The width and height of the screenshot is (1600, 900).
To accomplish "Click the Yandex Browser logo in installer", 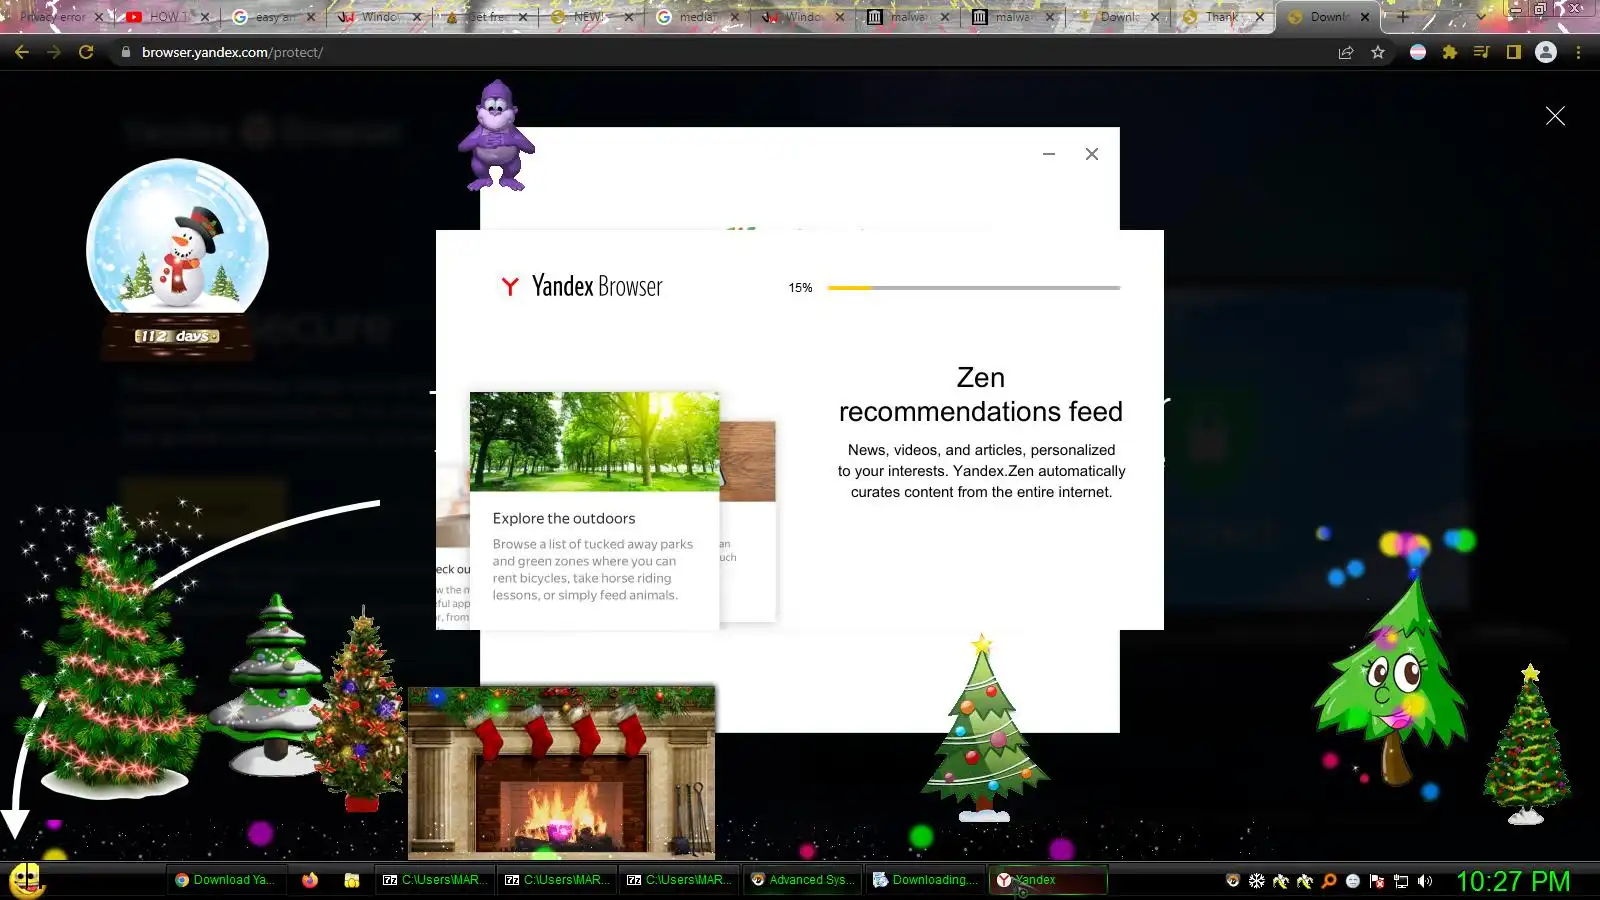I will click(581, 287).
